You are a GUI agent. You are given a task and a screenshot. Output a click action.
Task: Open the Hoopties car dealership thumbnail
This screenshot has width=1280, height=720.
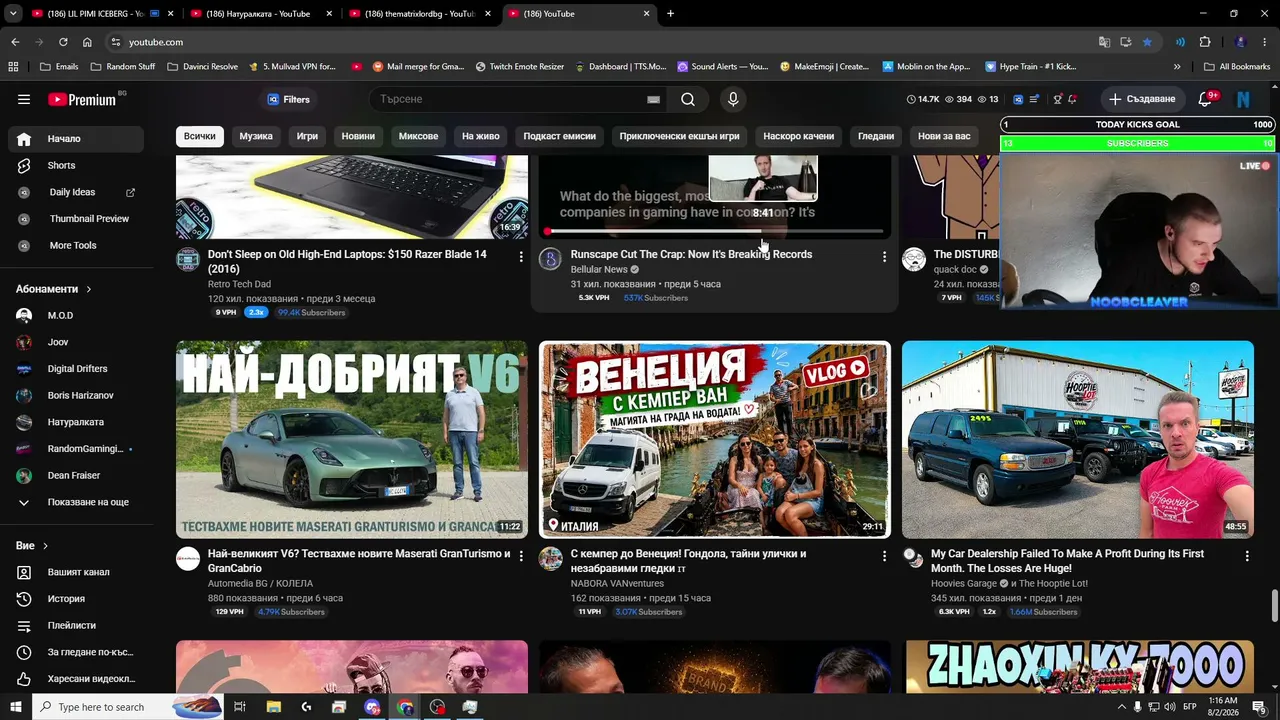[1078, 440]
